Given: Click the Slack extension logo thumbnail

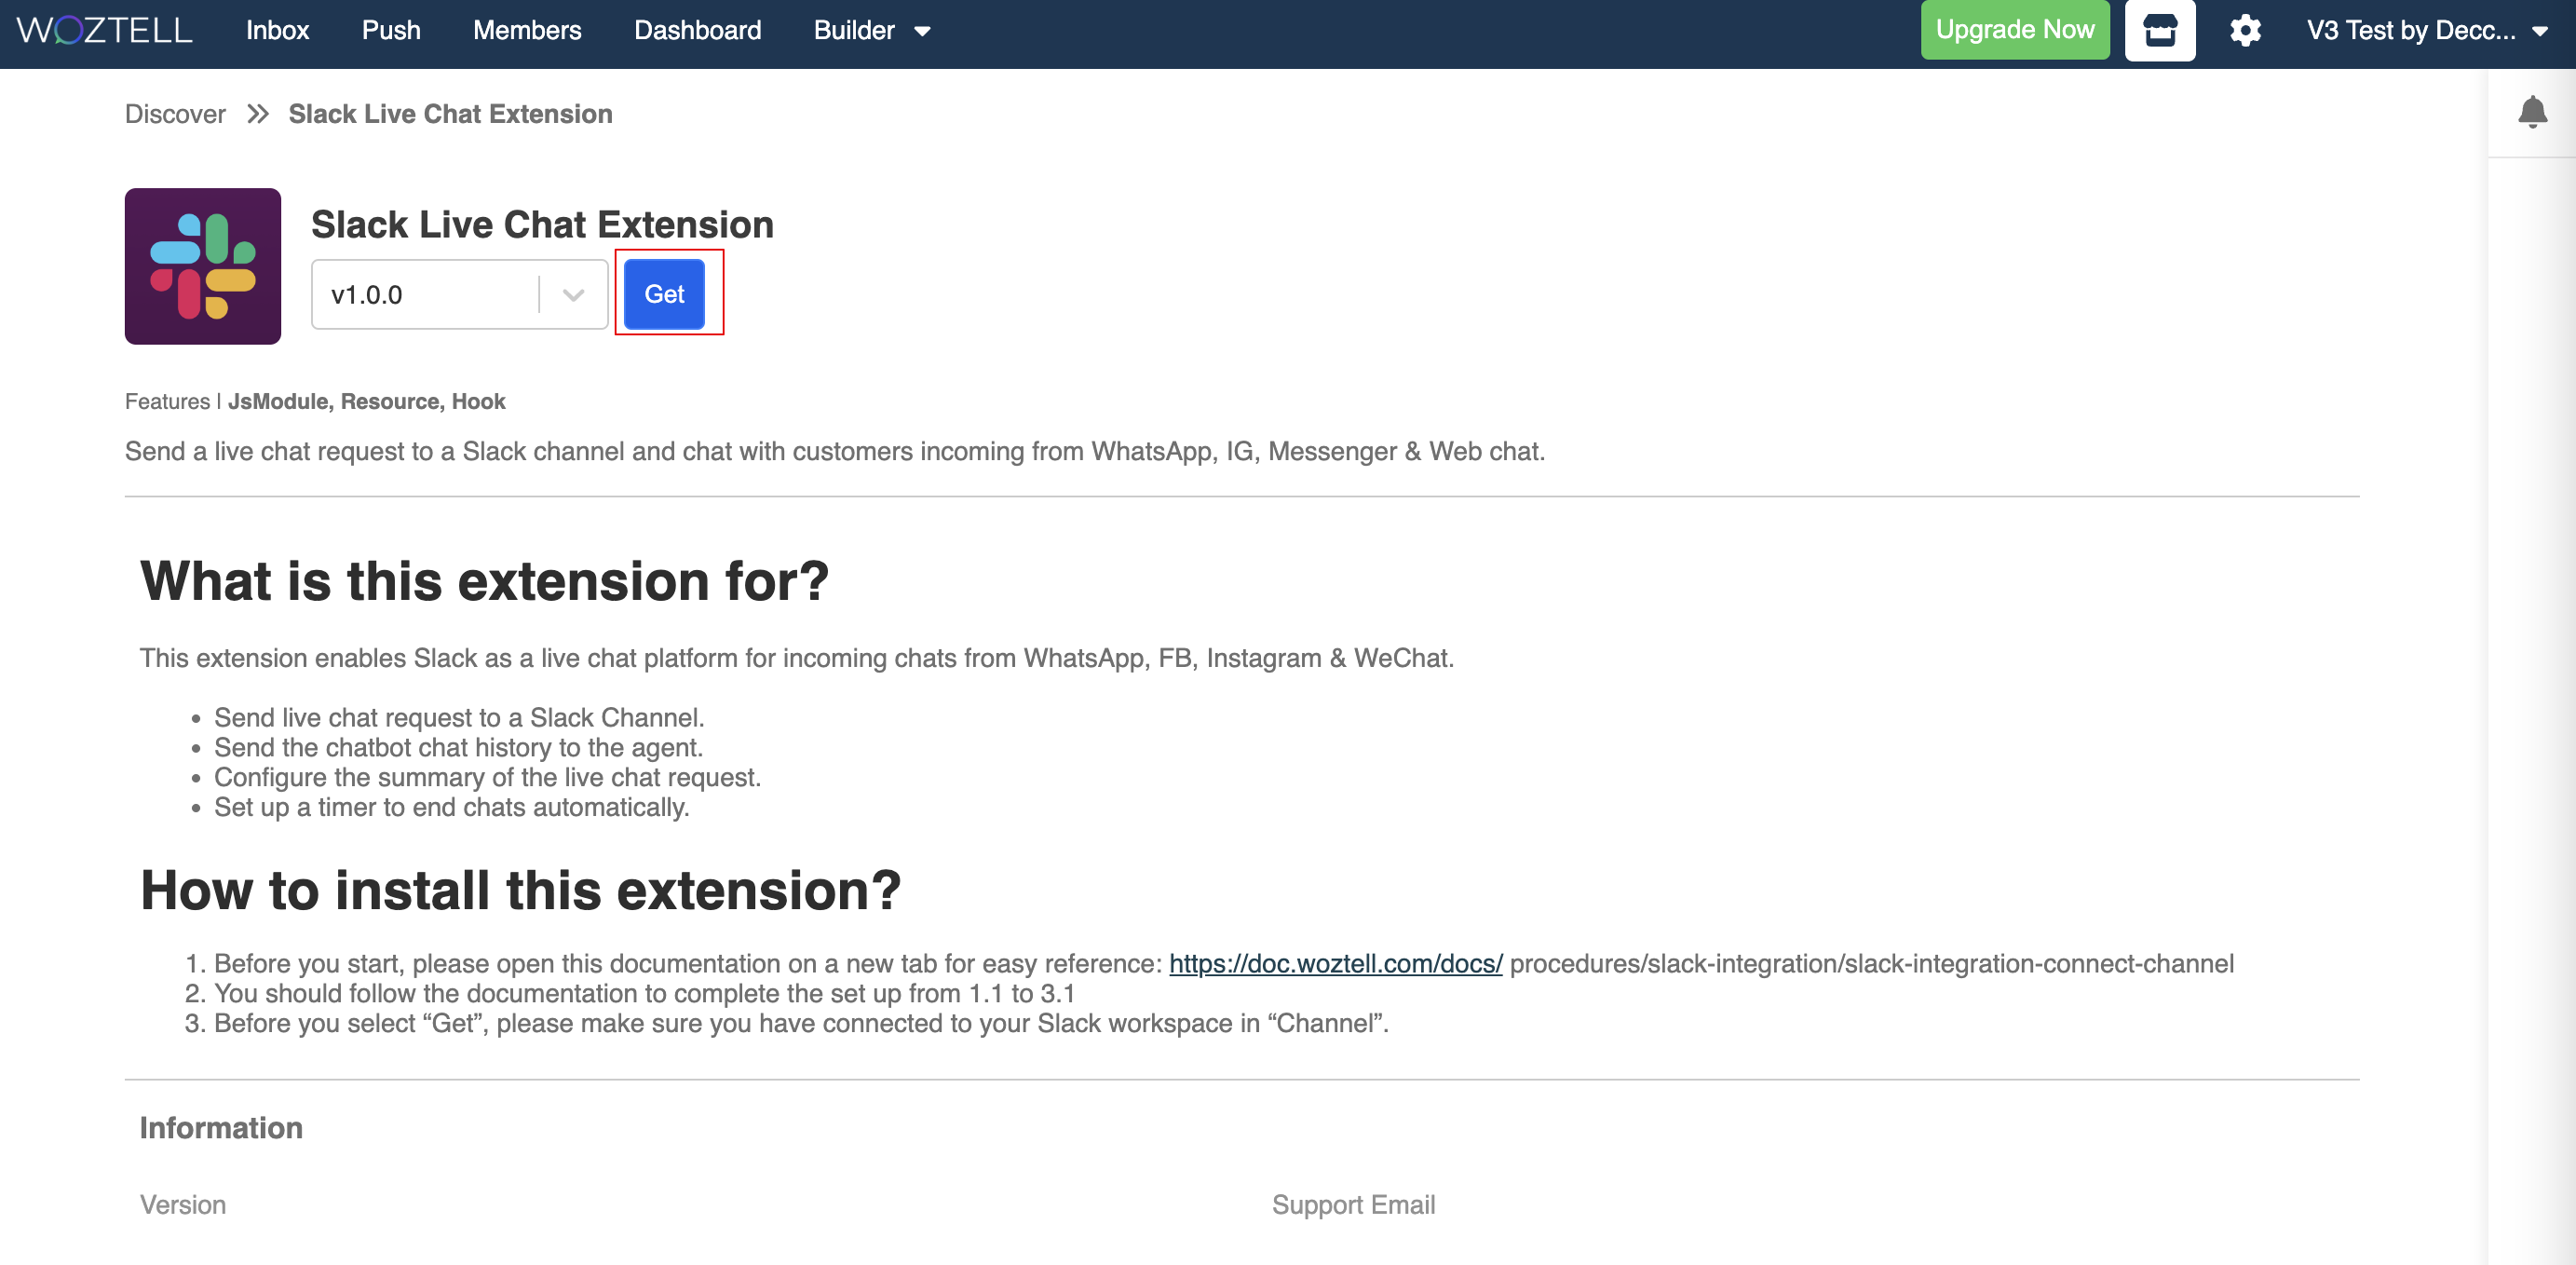Looking at the screenshot, I should click(x=203, y=266).
